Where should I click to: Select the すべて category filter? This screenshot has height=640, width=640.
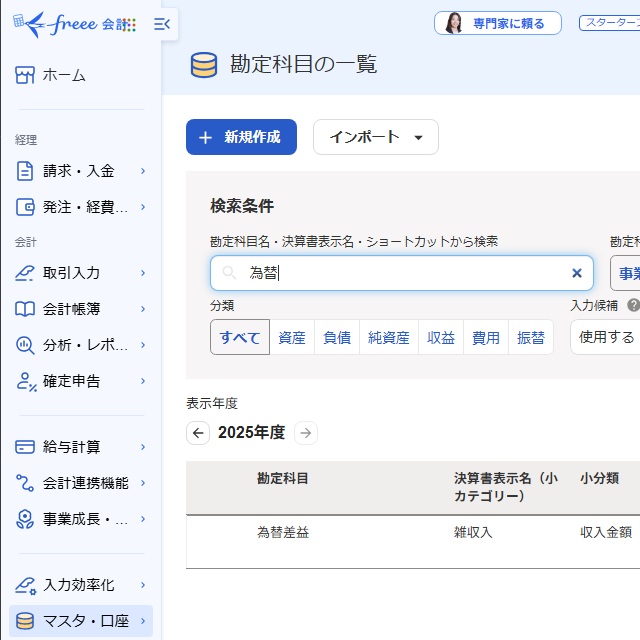(x=240, y=338)
